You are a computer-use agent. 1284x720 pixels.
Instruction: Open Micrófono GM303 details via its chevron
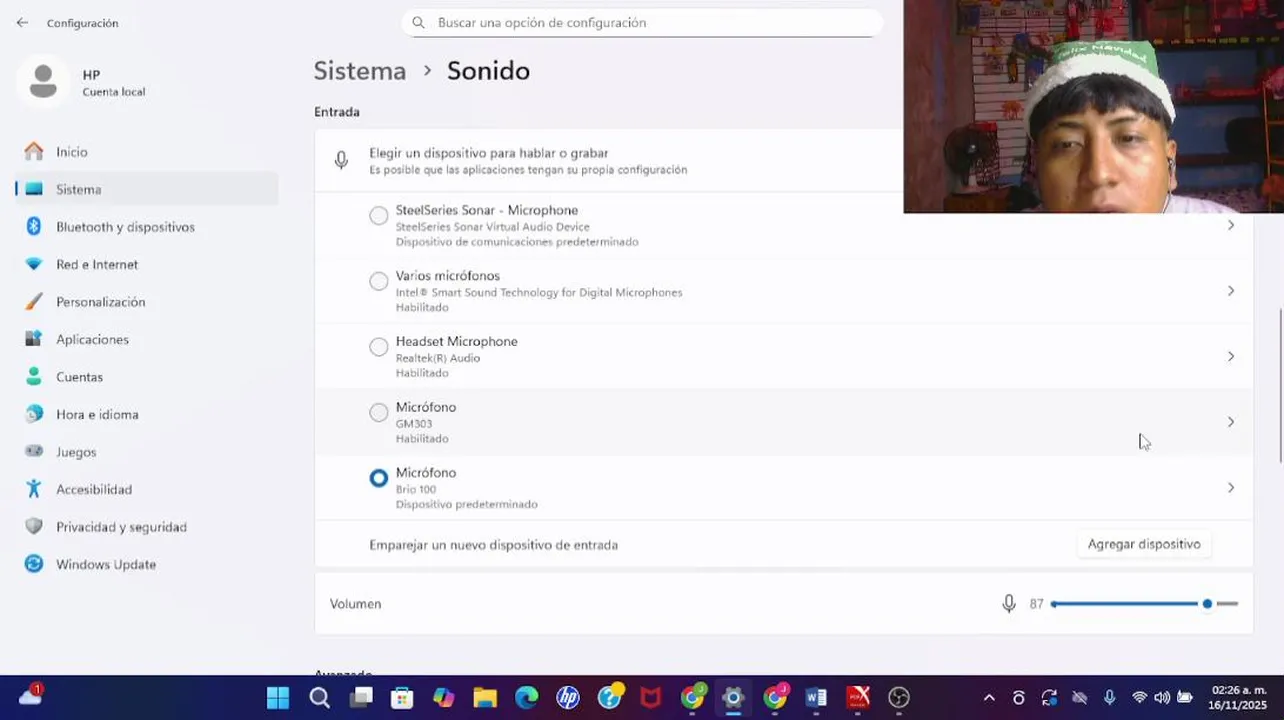click(1231, 422)
